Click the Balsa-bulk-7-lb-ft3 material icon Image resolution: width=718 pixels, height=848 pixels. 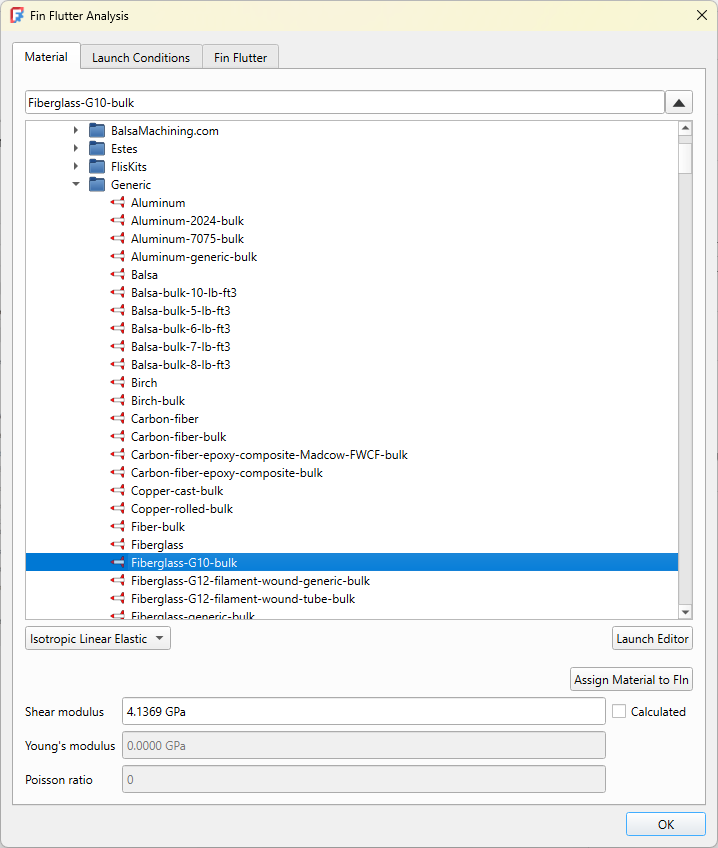(117, 347)
